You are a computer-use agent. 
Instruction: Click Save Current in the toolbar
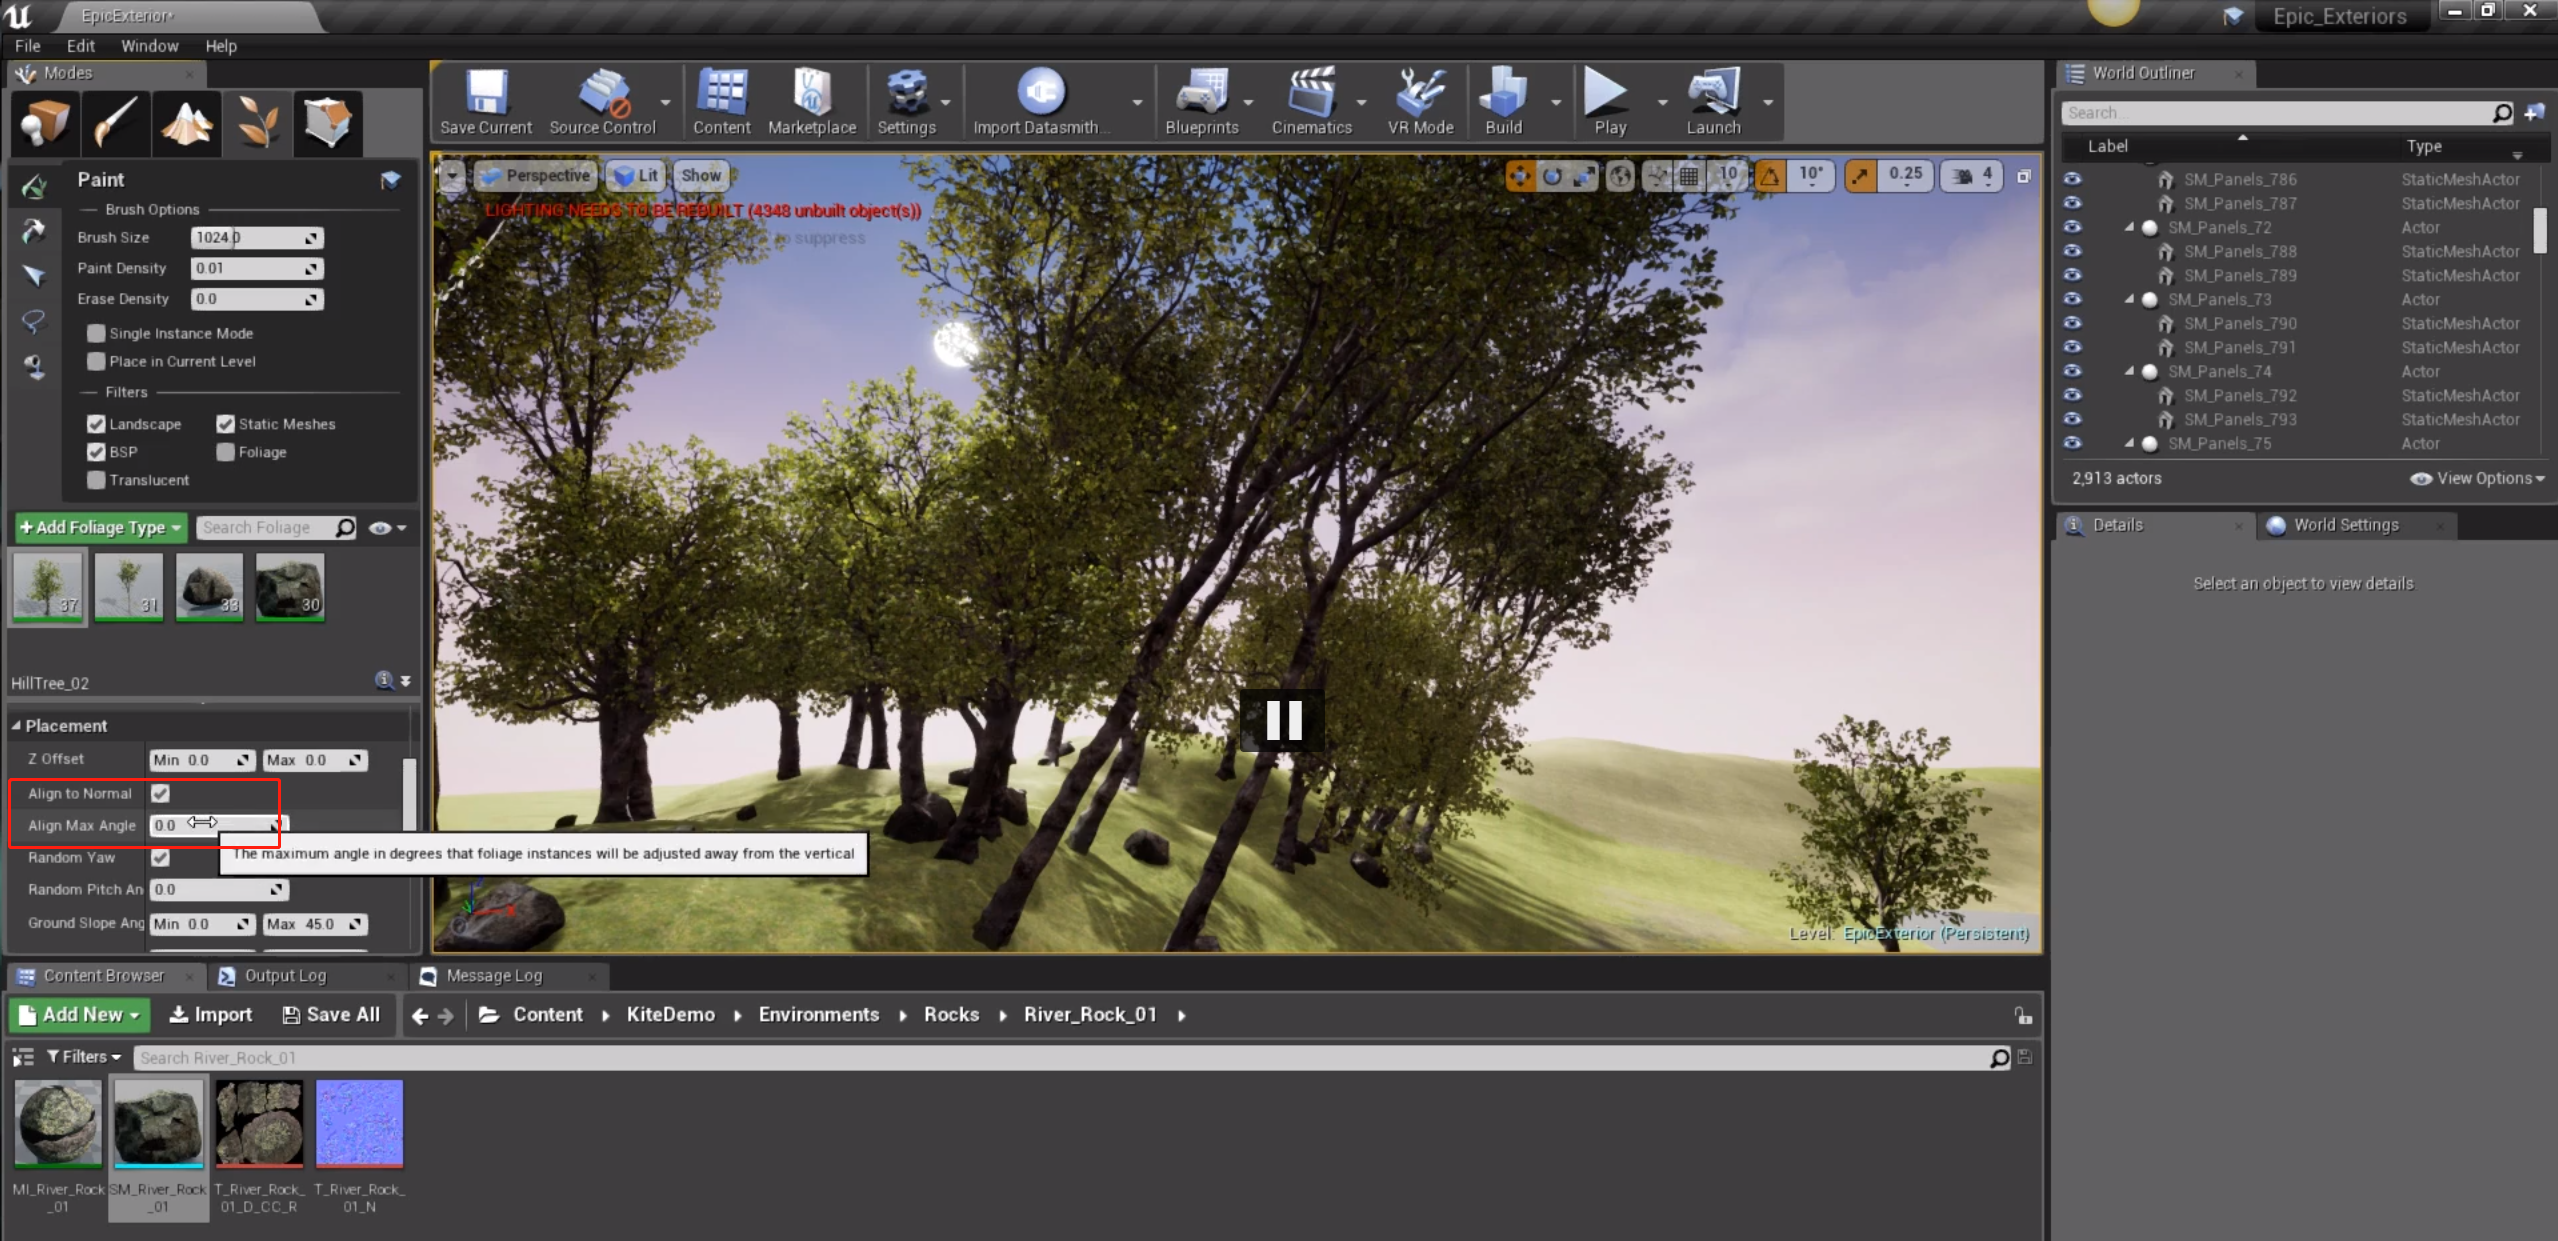tap(486, 102)
